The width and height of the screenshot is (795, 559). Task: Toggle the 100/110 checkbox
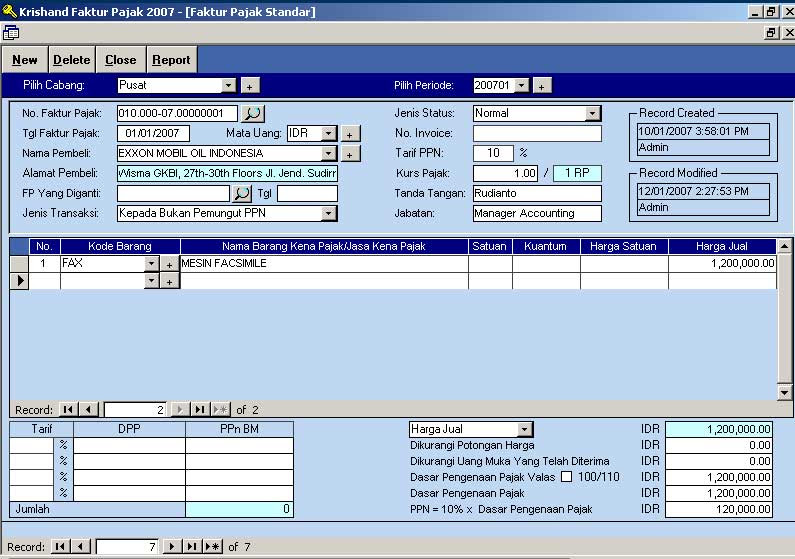coord(567,476)
